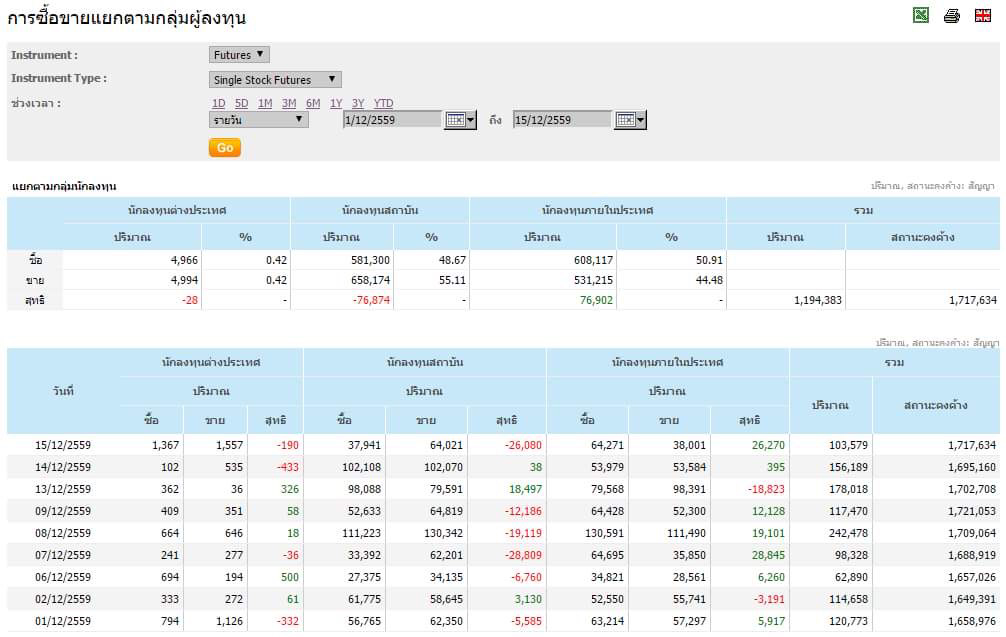The image size is (1006, 637).
Task: Click open interest 1,658,976 value
Action: [972, 621]
